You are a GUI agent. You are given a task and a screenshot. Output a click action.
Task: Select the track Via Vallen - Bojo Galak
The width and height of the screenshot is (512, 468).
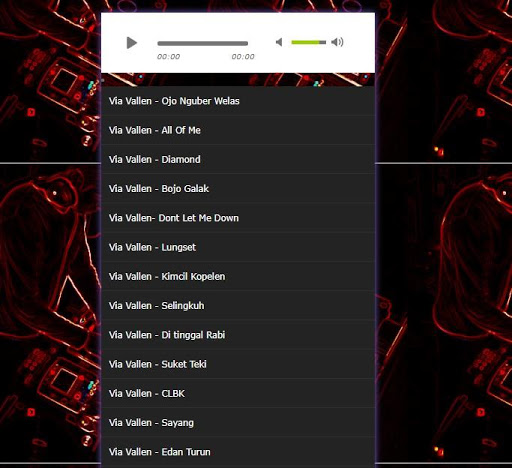tap(238, 189)
